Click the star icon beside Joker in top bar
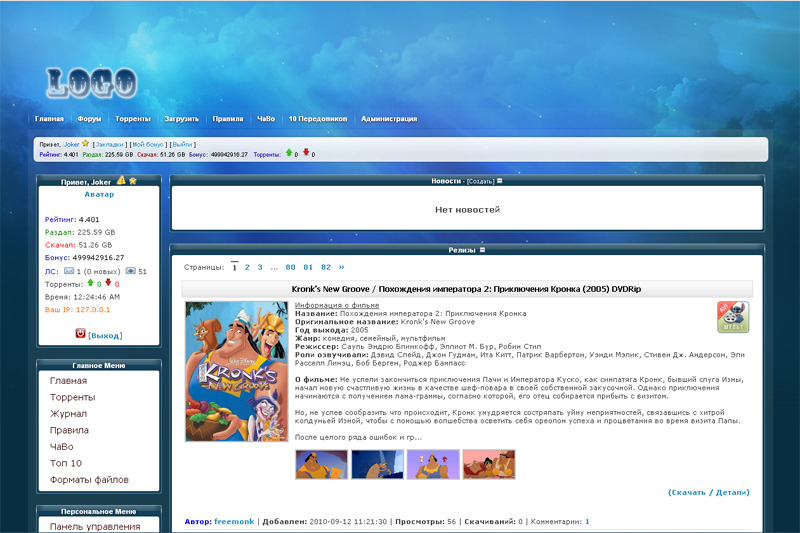The height and width of the screenshot is (533, 800). [x=85, y=144]
